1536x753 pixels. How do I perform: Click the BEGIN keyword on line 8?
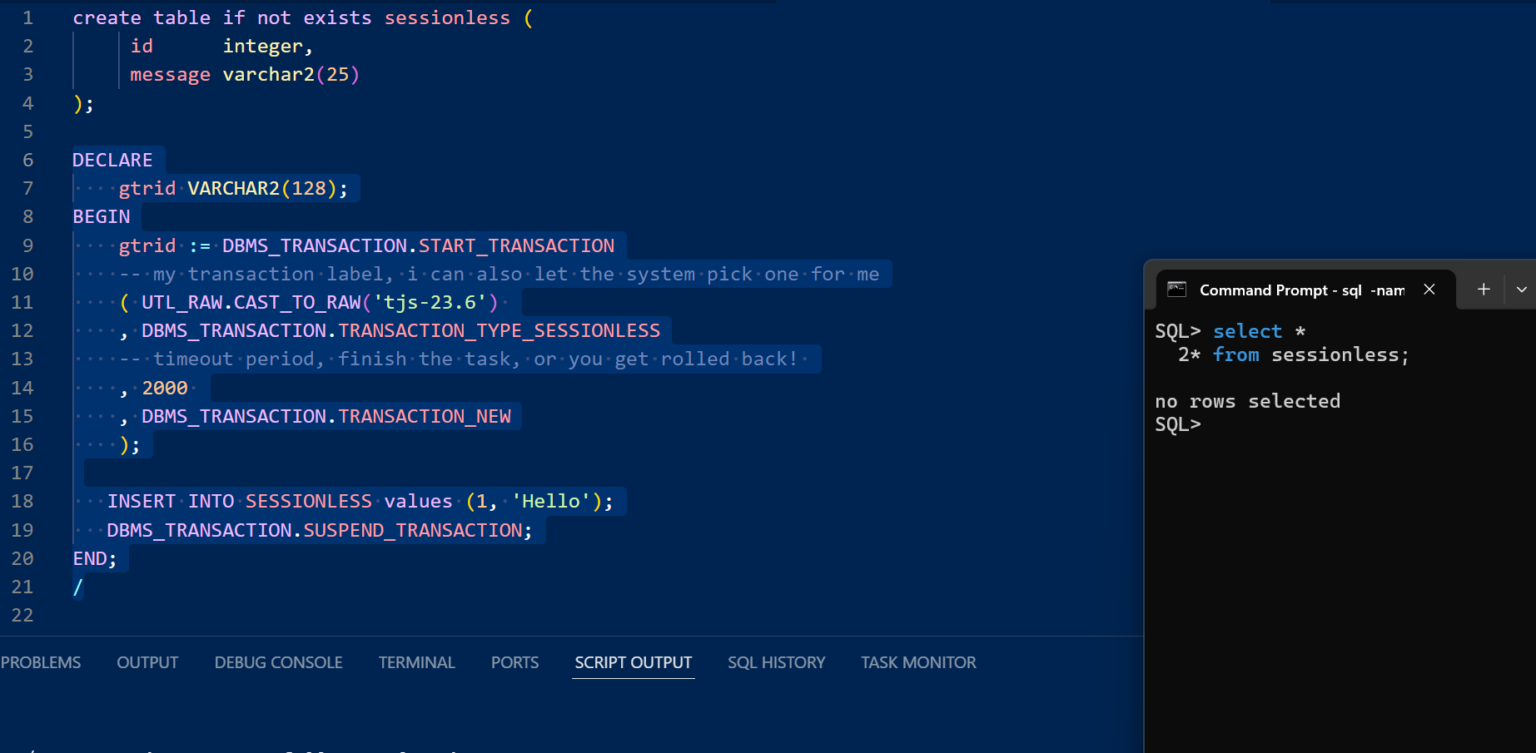(101, 216)
